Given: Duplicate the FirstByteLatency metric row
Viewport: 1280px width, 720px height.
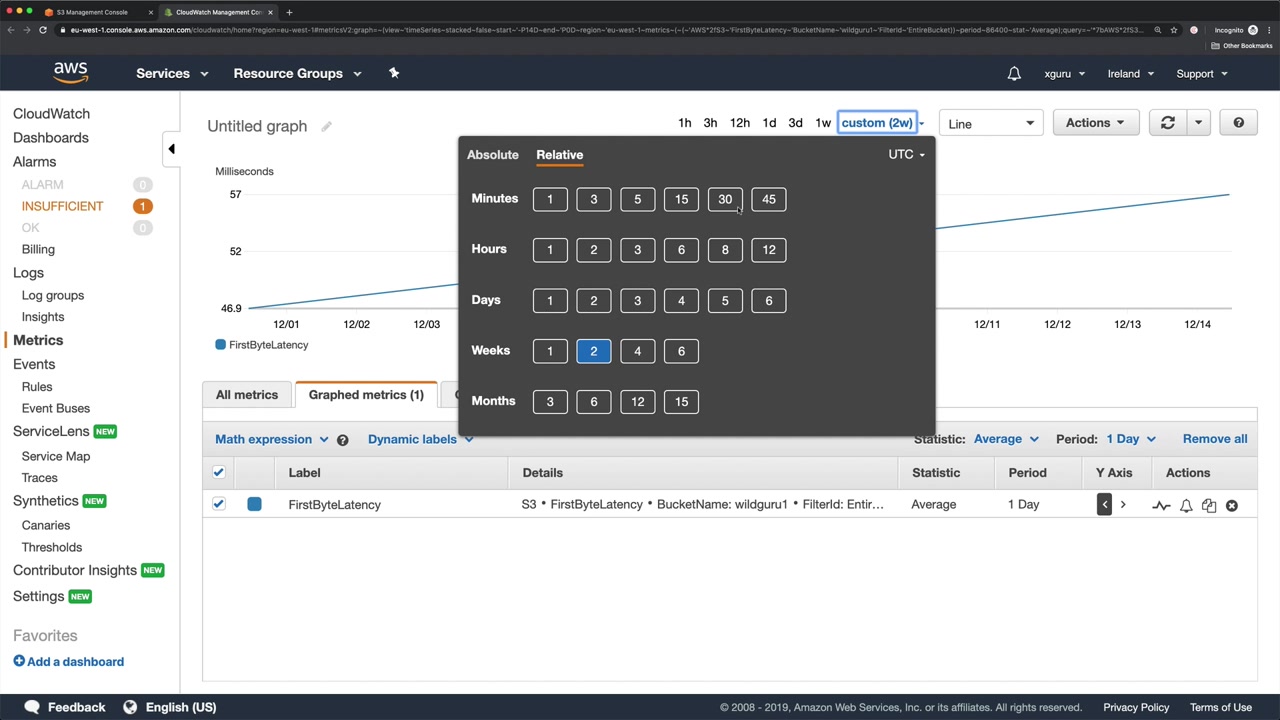Looking at the screenshot, I should [x=1209, y=506].
